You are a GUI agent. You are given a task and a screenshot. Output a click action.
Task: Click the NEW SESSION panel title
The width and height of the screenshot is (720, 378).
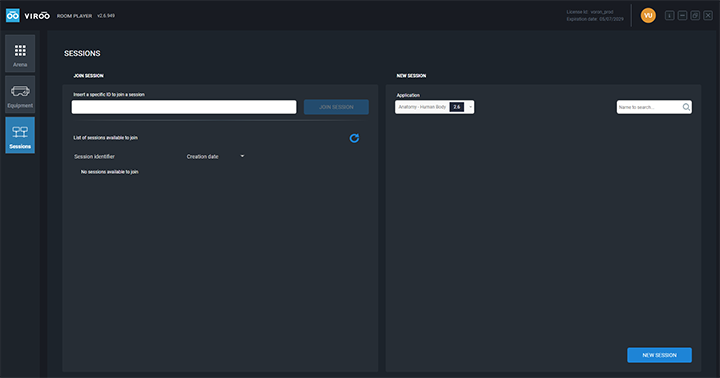click(x=411, y=76)
